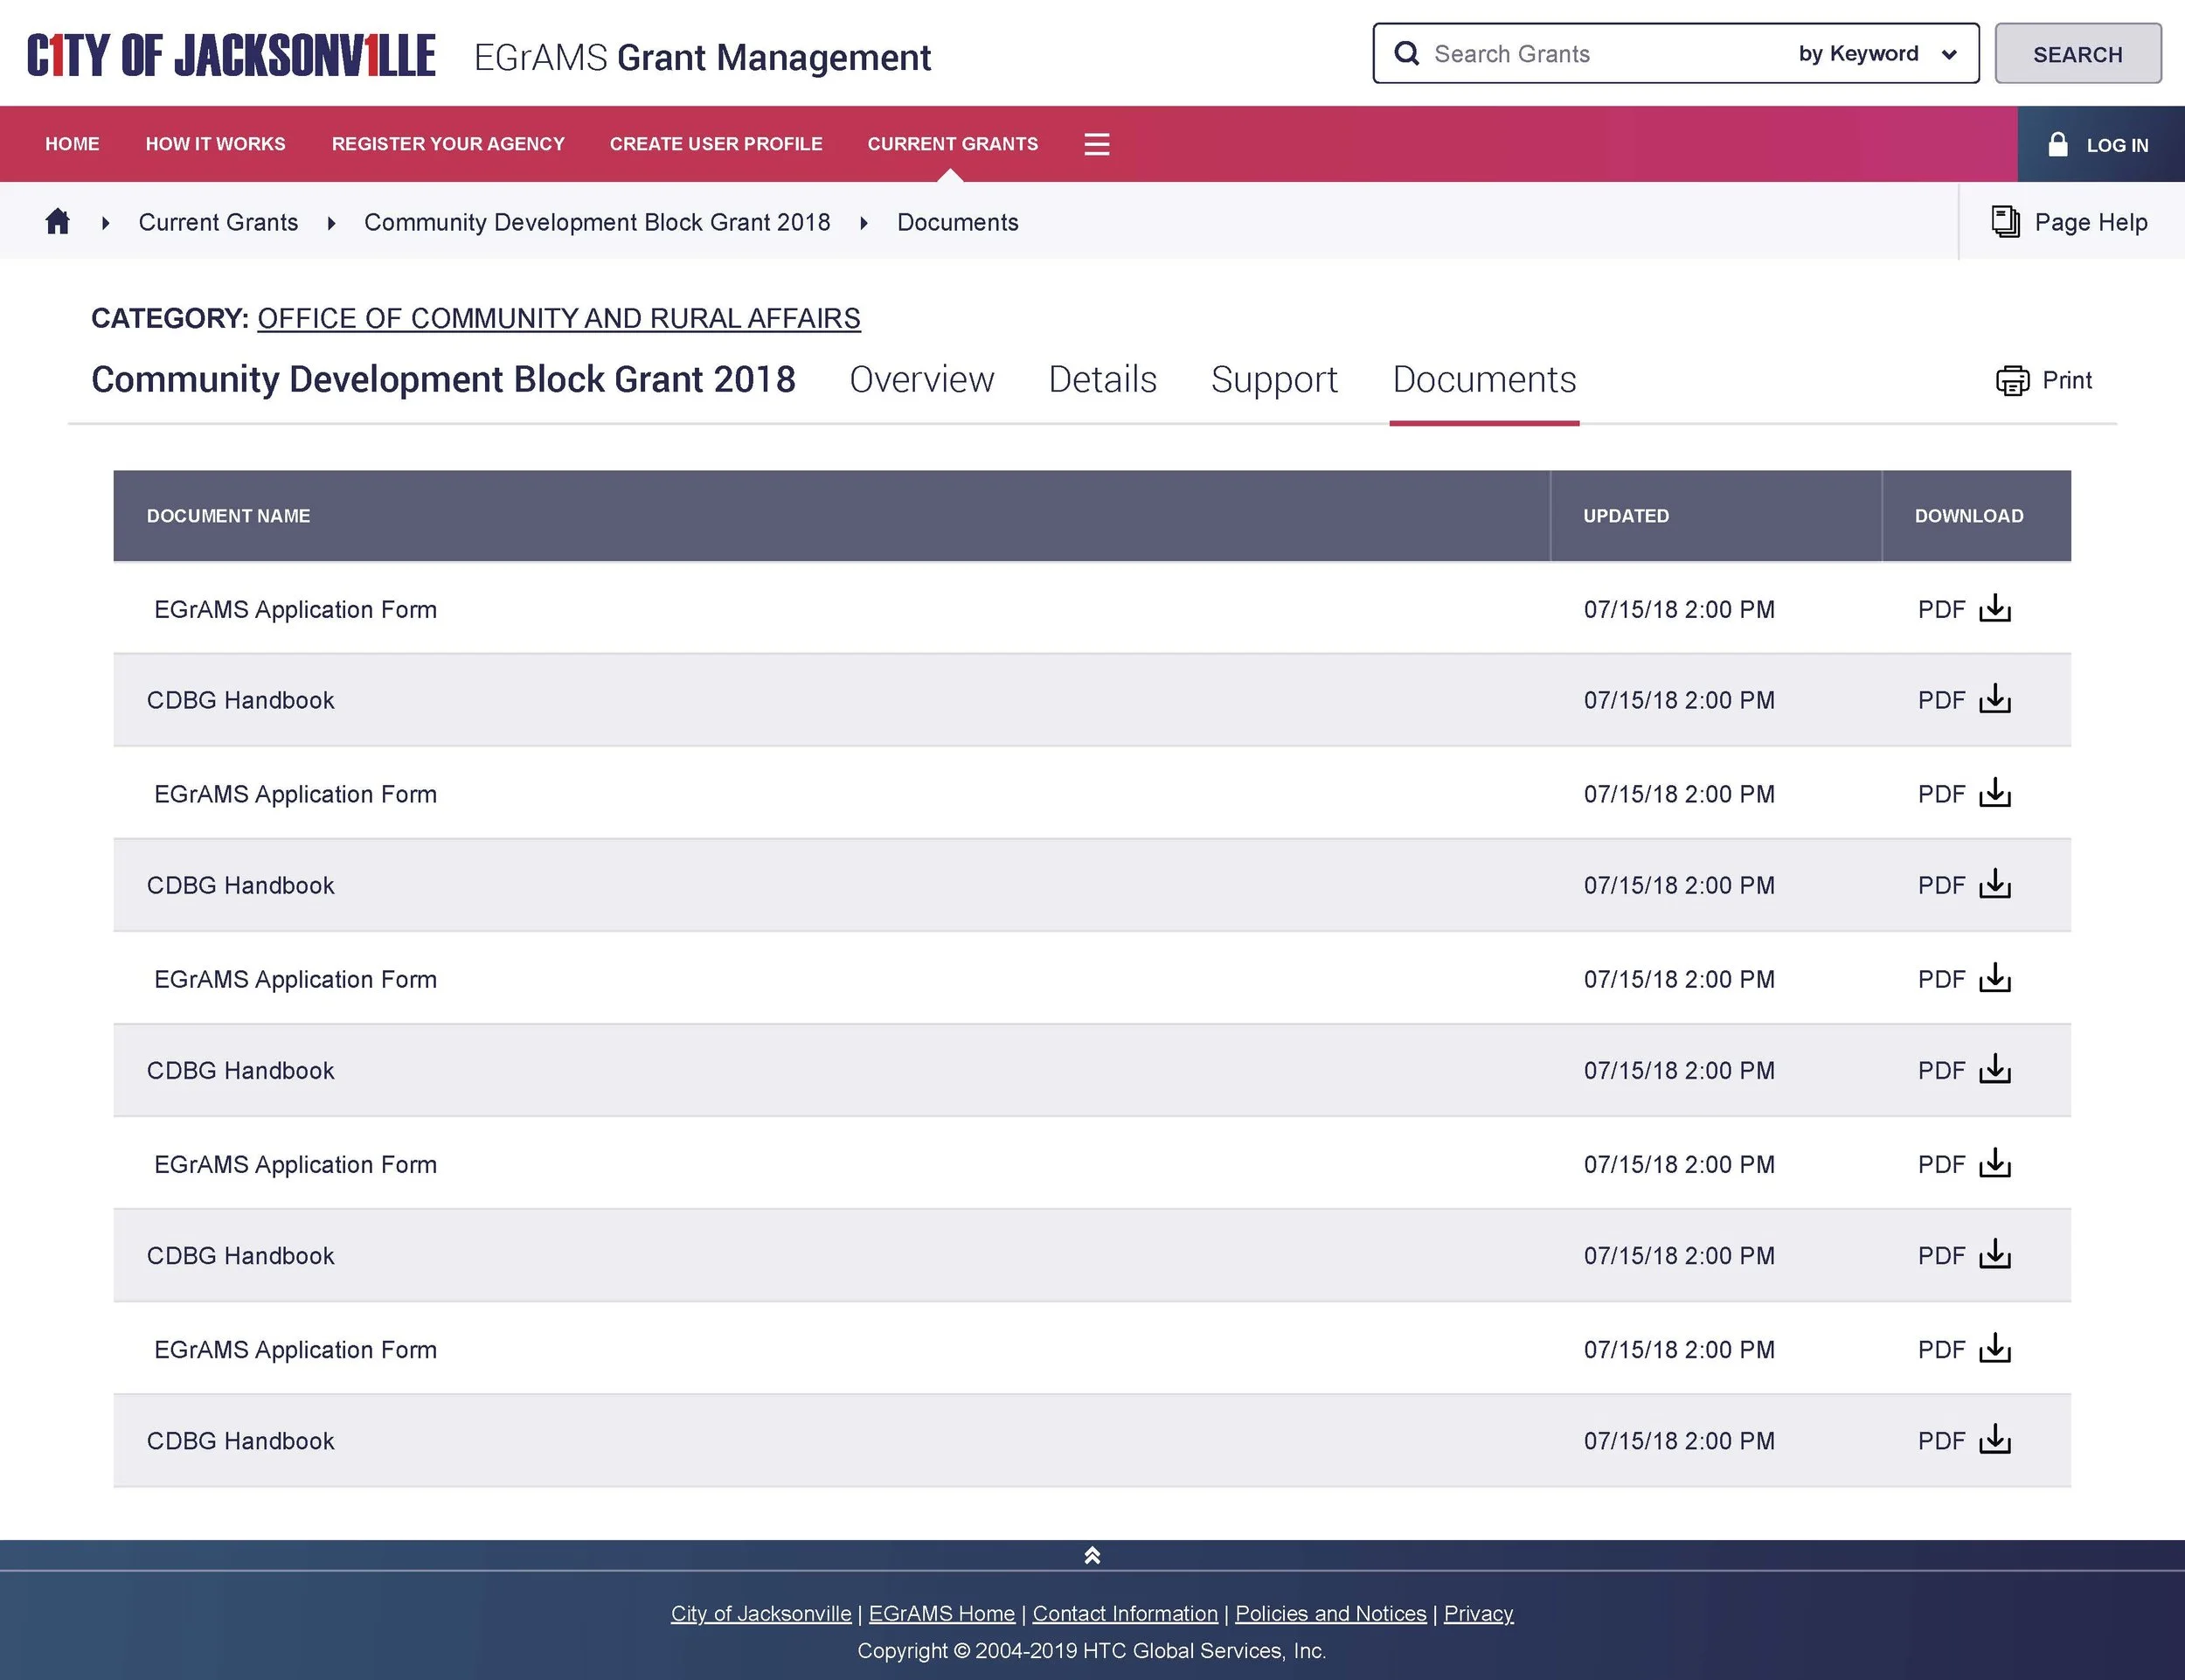Open Page Help document icon

2005,222
